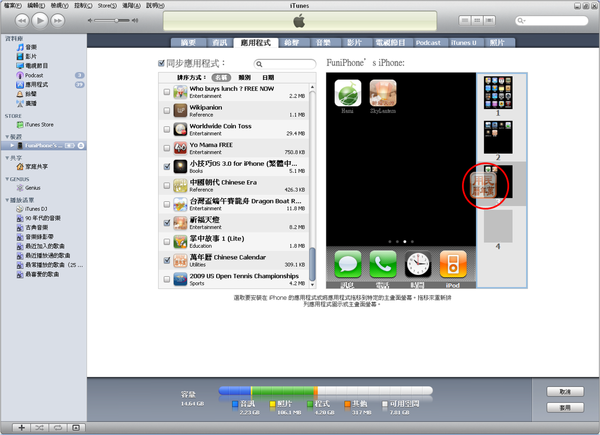This screenshot has width=600, height=435.
Task: Check the 中國朝代 Chinese Era checkbox
Action: [167, 186]
